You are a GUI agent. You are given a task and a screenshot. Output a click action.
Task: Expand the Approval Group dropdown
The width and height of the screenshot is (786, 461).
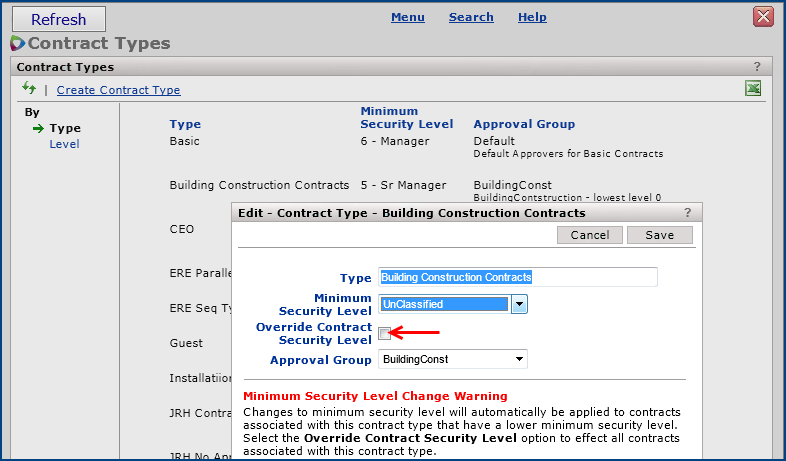(519, 359)
